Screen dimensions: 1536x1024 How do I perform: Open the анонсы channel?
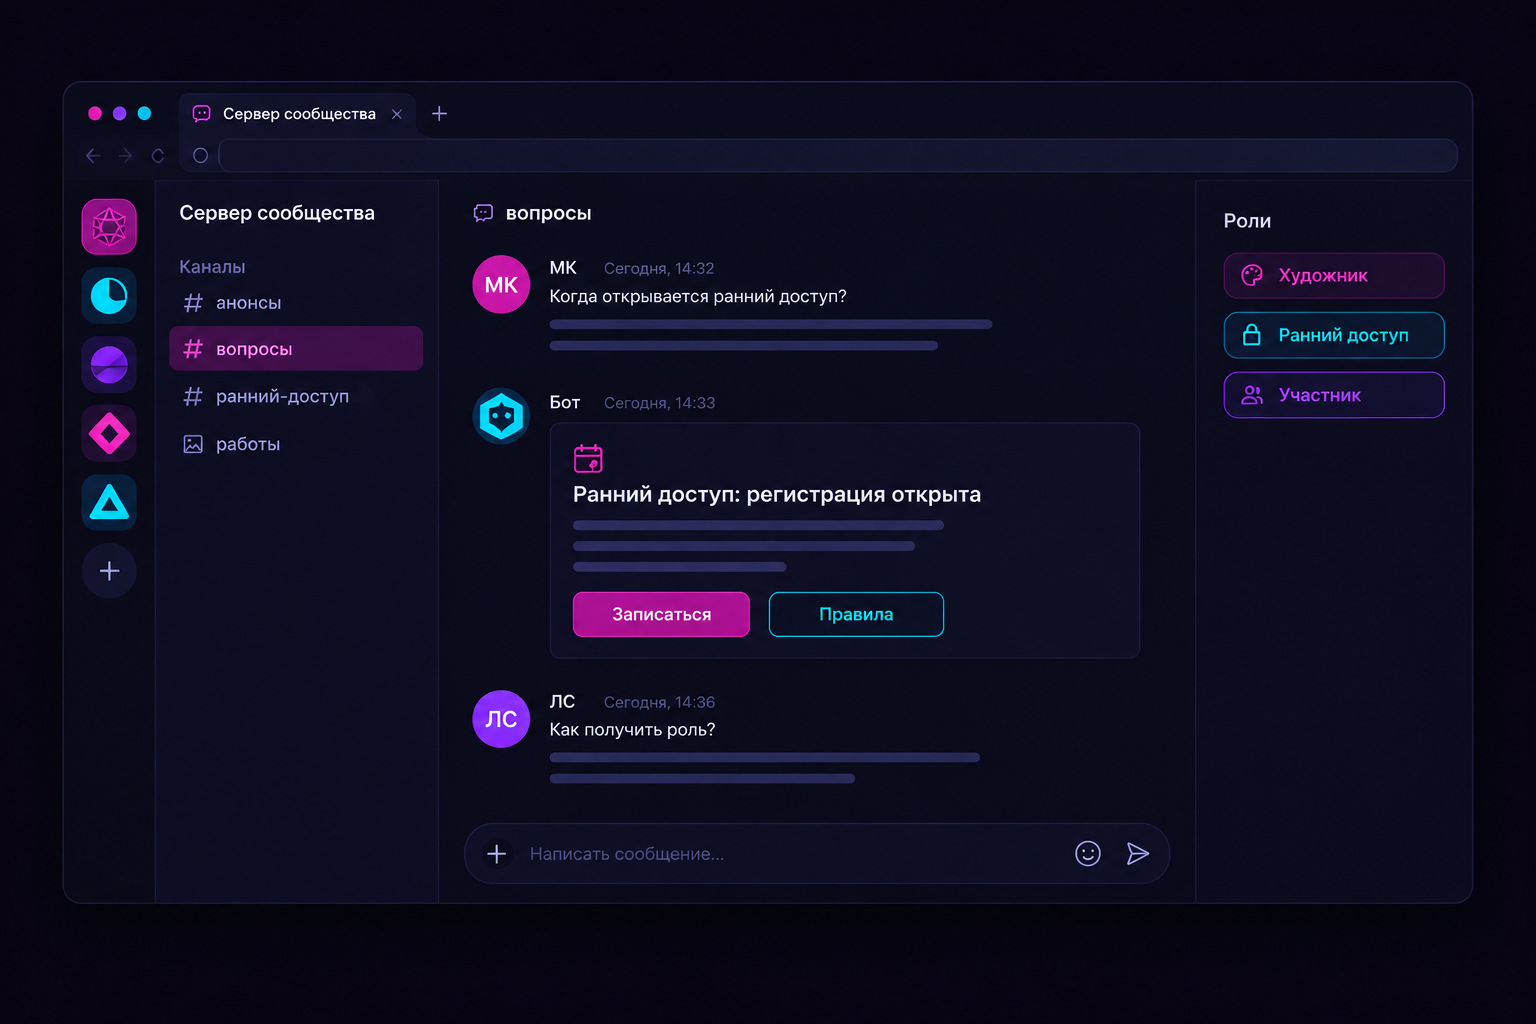click(x=296, y=303)
